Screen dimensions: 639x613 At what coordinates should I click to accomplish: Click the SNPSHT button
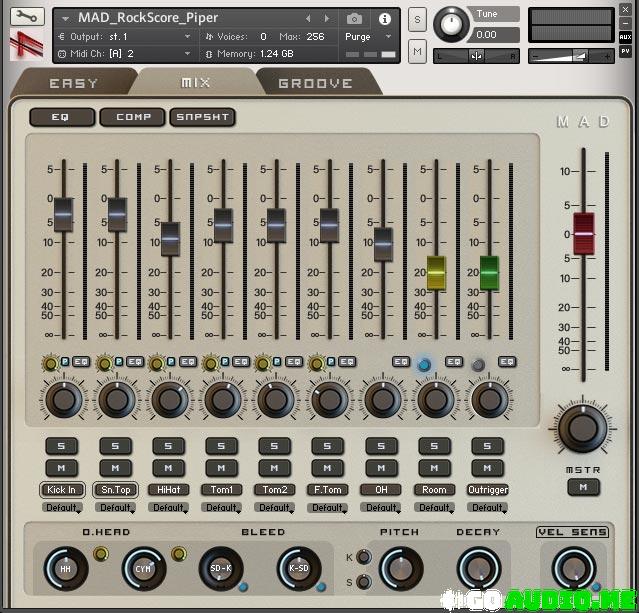(x=202, y=117)
